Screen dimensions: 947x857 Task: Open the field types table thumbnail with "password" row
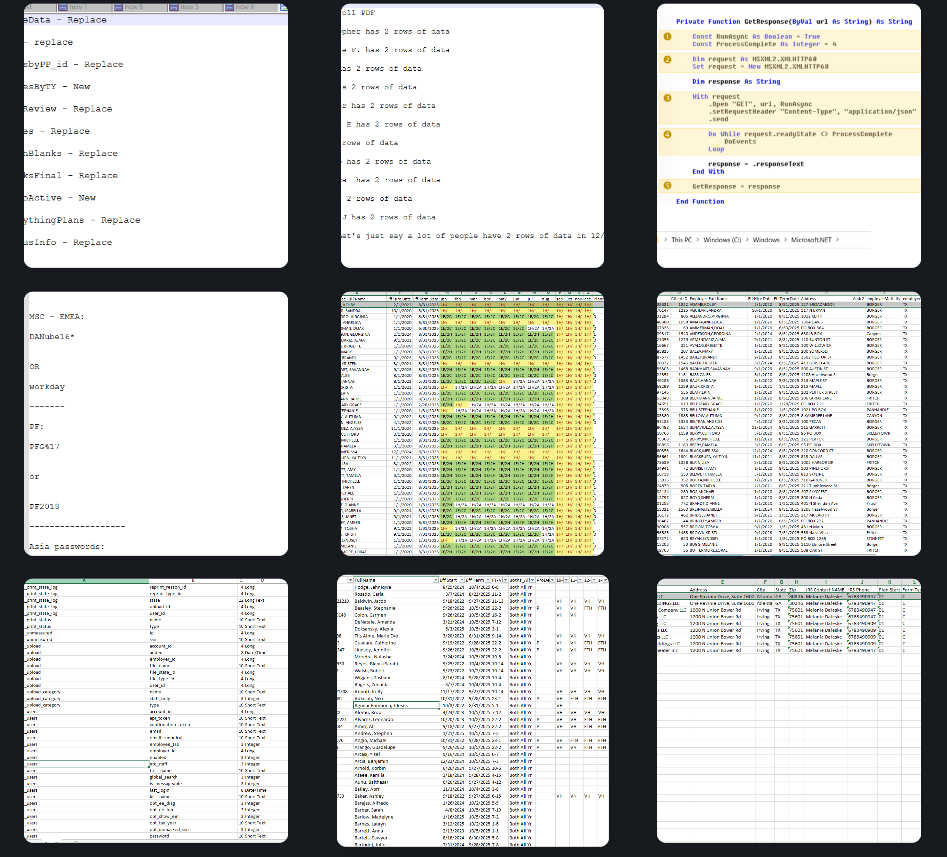tap(155, 710)
